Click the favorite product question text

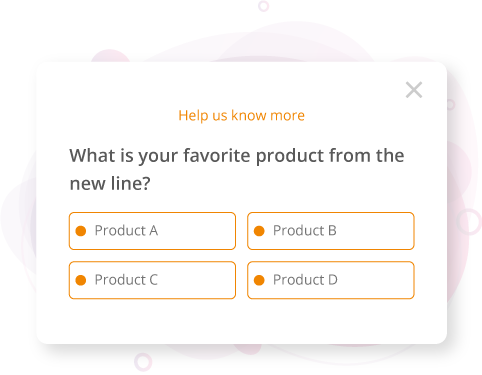237,169
